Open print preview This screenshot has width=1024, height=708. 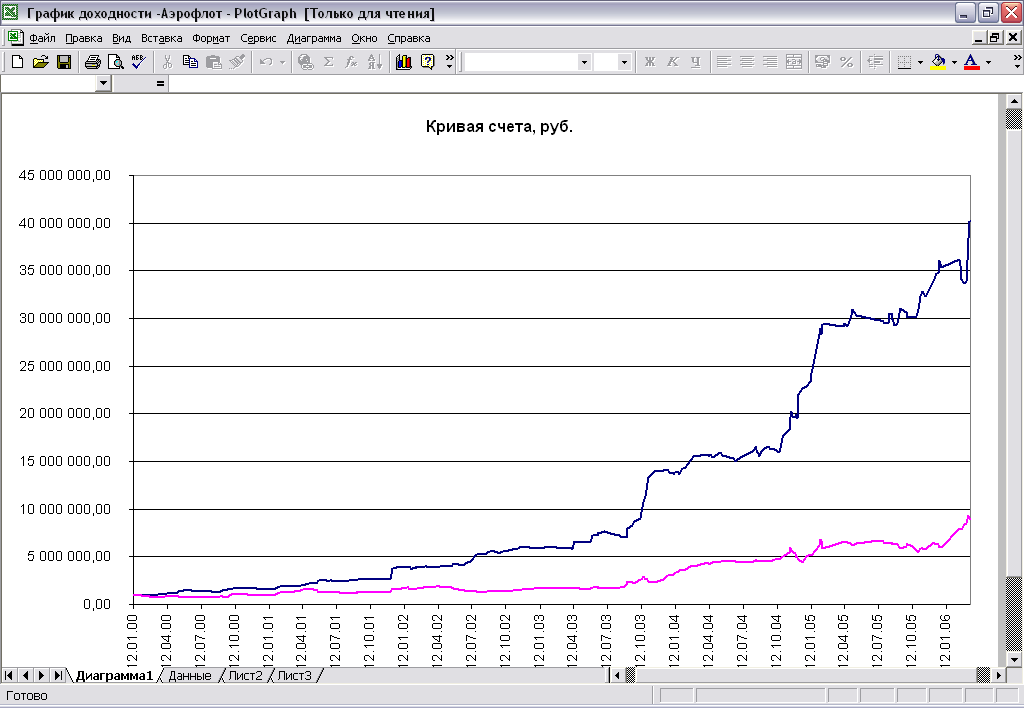tap(116, 62)
